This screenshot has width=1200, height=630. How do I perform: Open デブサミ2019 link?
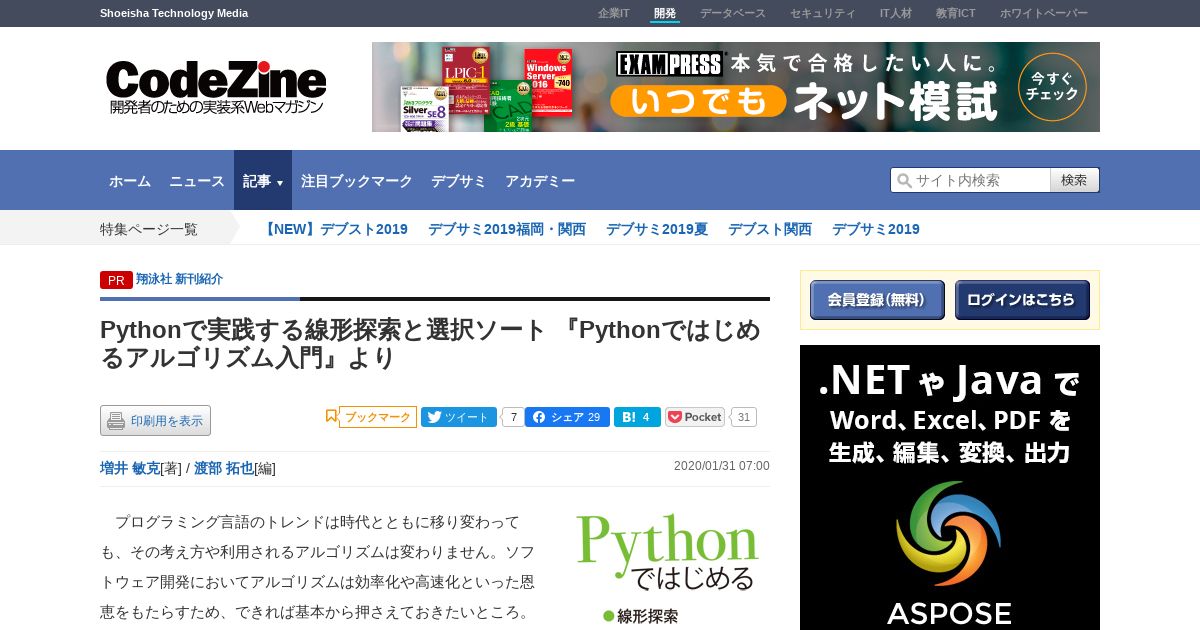click(x=876, y=229)
